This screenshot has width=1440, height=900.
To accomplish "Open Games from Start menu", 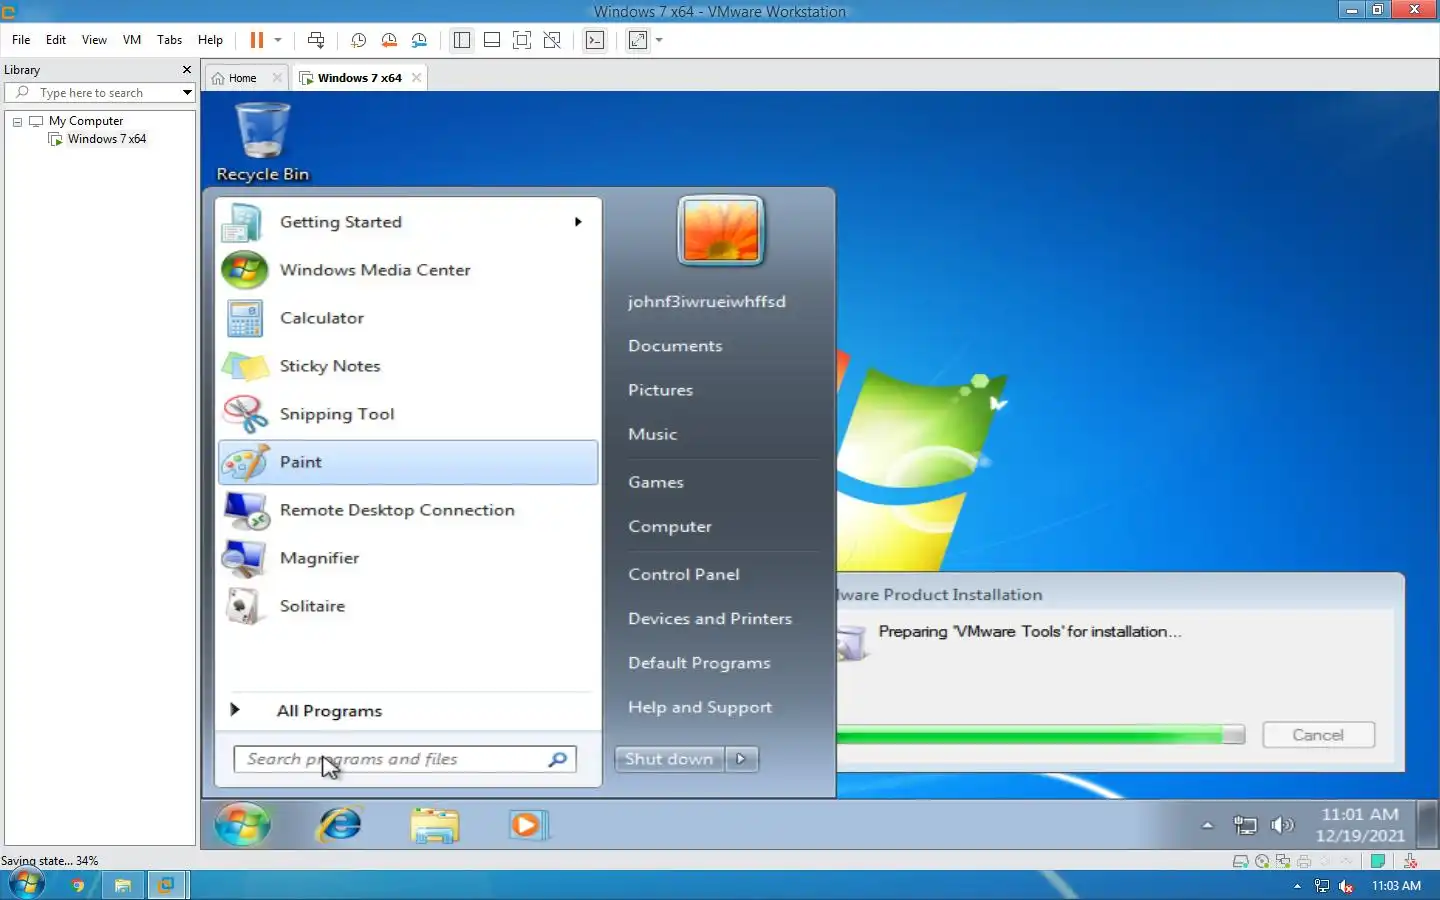I will (x=656, y=482).
